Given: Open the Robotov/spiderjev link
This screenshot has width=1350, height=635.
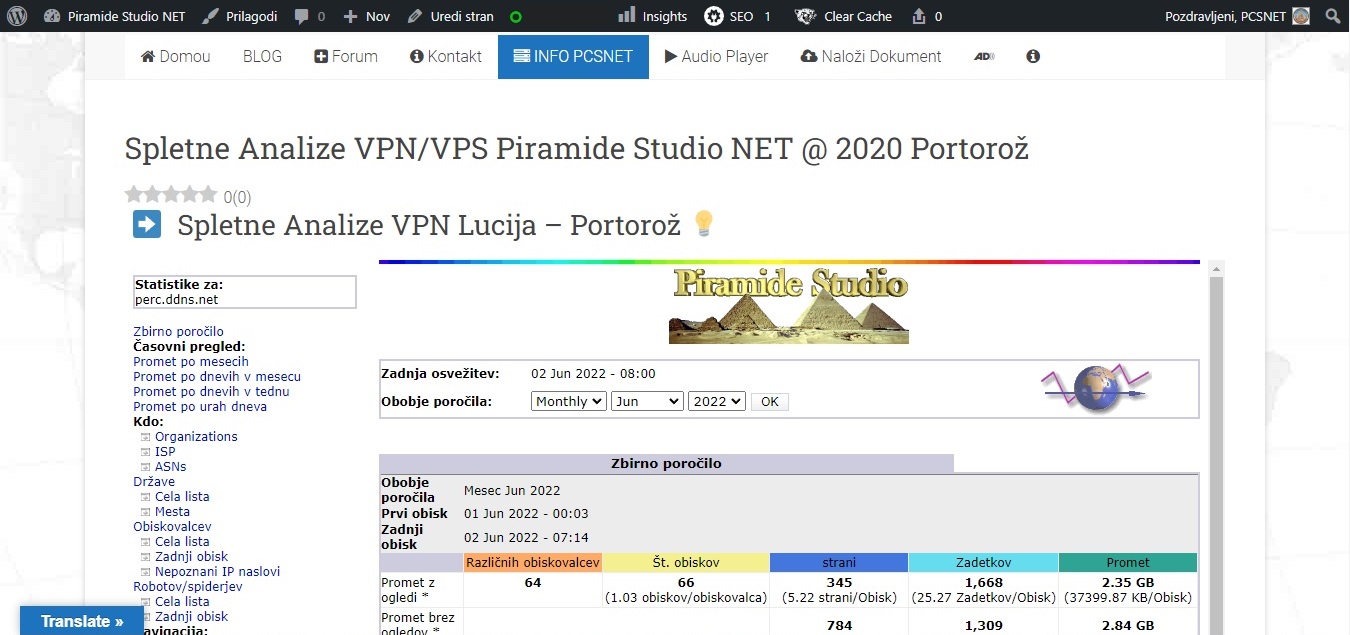Looking at the screenshot, I should pyautogui.click(x=187, y=587).
